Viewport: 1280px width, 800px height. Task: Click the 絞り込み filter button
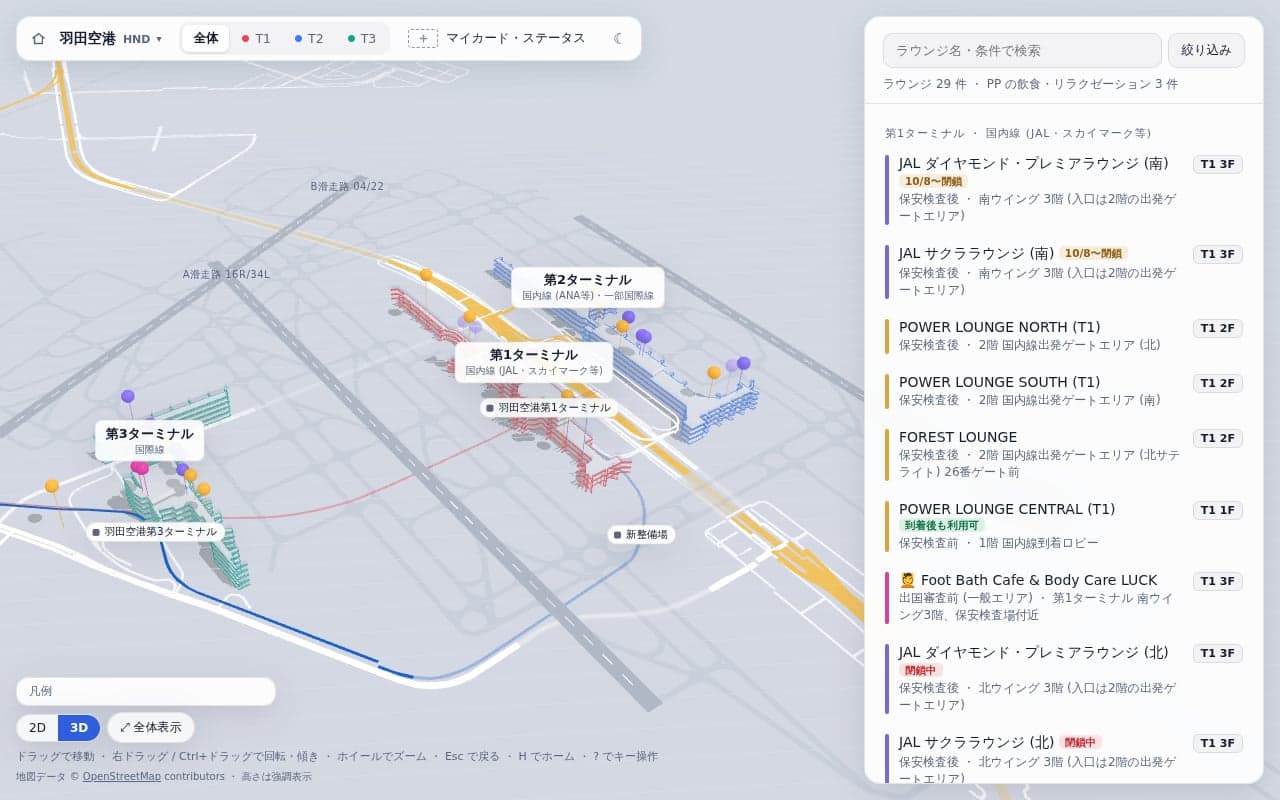click(x=1206, y=50)
